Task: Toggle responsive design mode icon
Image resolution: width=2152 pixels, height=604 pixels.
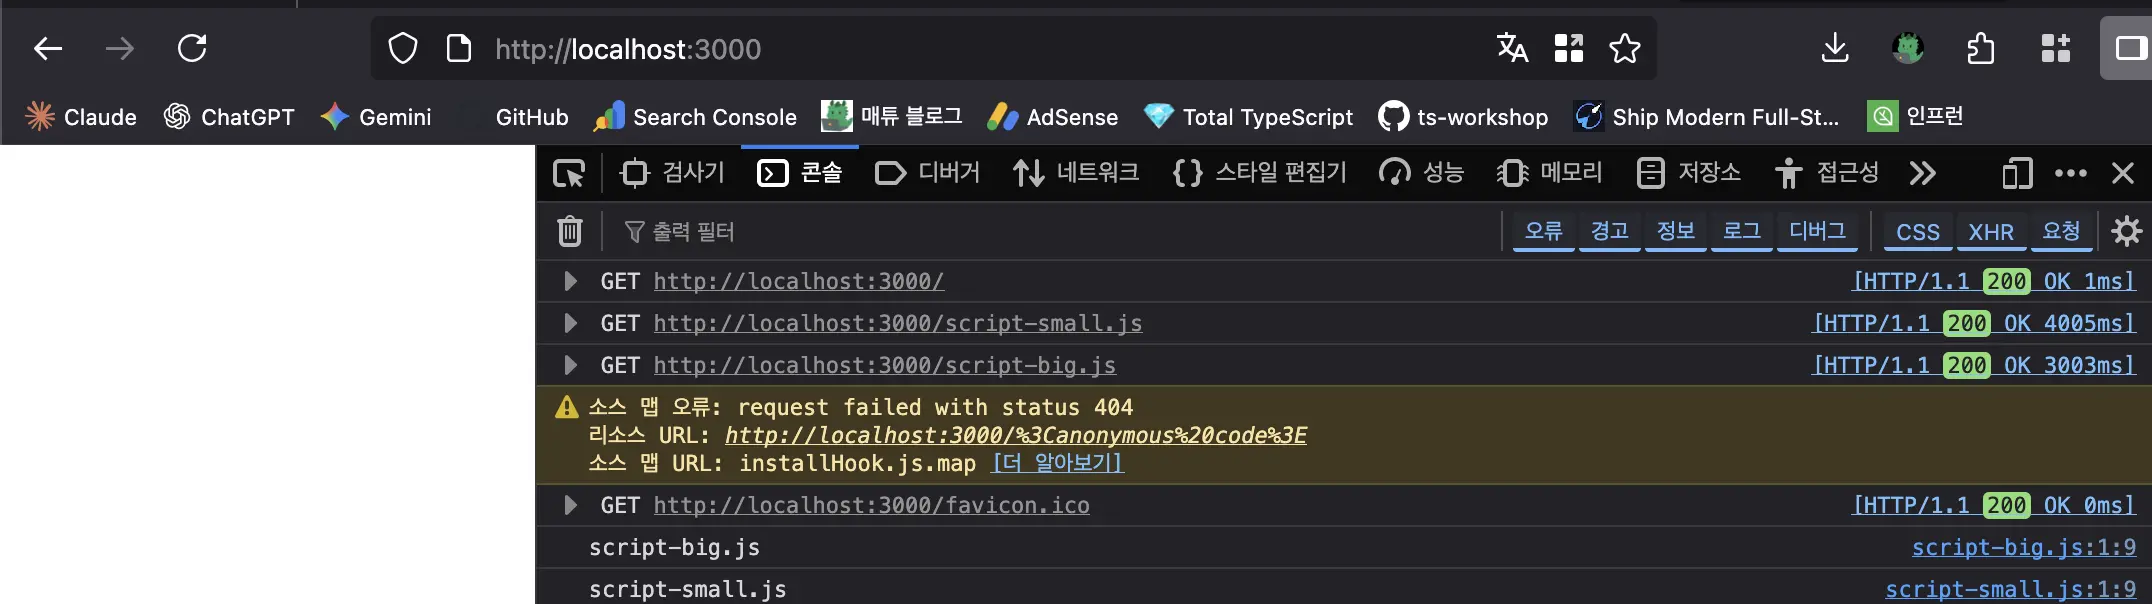Action: pos(2017,173)
